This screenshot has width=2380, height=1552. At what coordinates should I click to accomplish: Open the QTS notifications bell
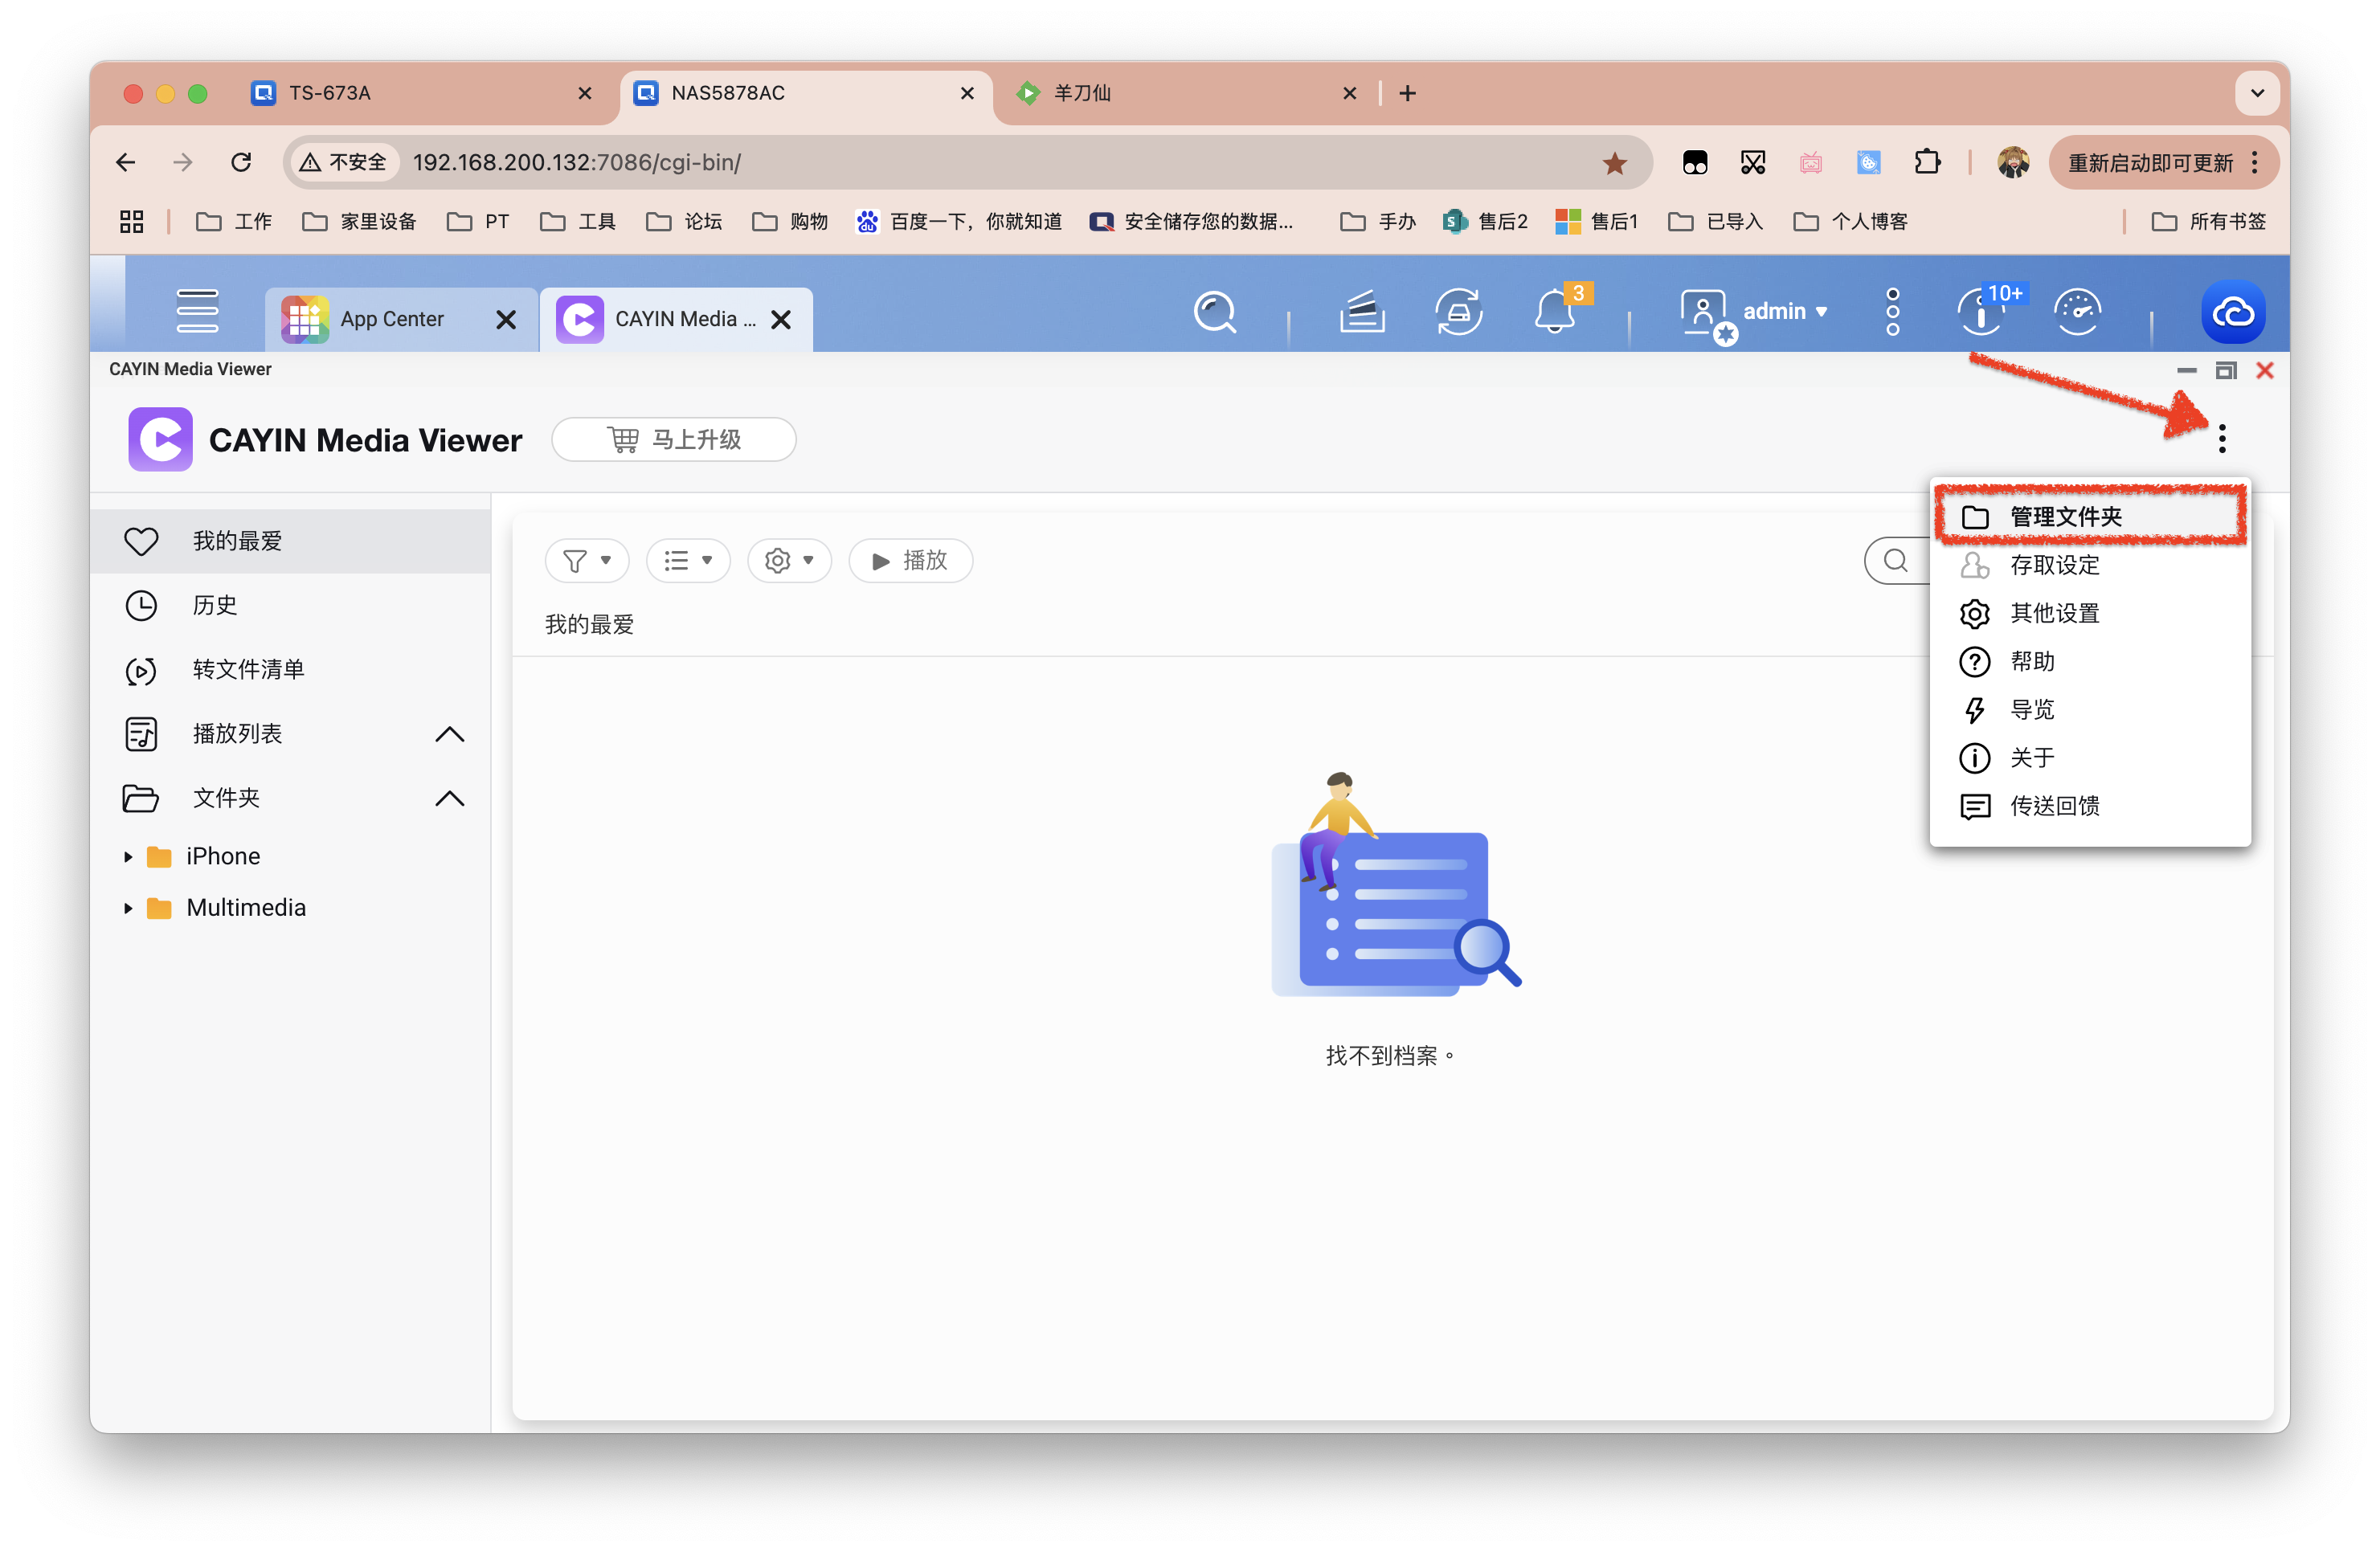tap(1555, 312)
